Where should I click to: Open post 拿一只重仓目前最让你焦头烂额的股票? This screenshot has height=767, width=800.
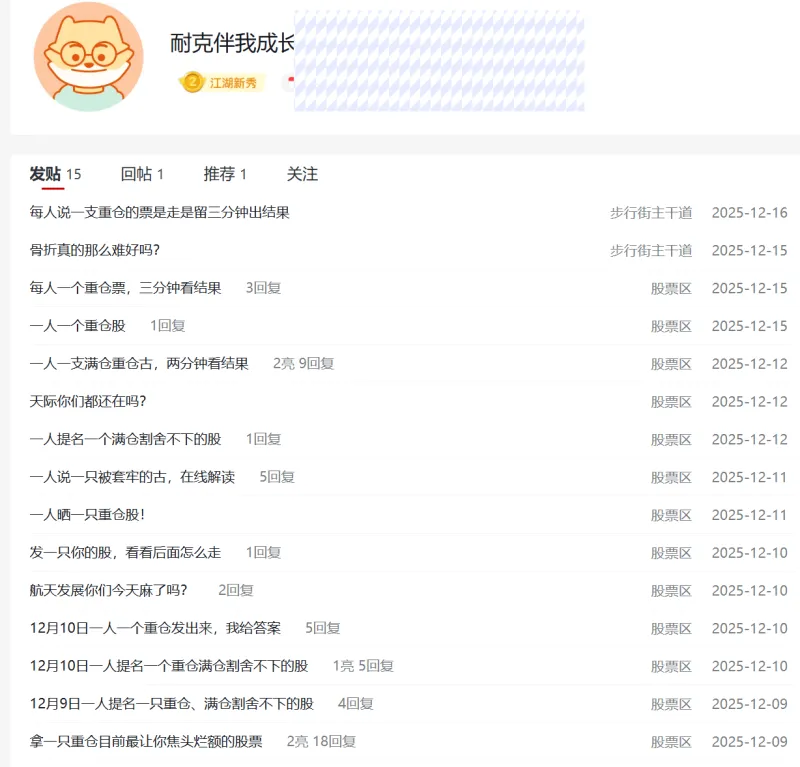146,741
